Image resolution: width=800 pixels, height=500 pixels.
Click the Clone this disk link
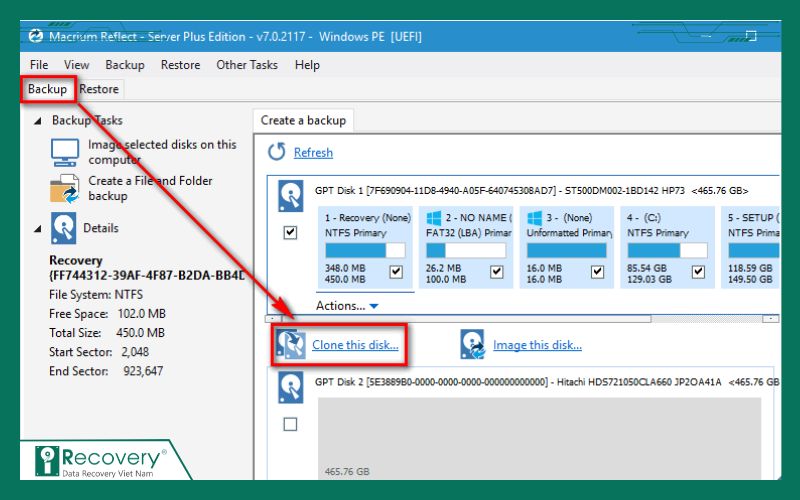355,345
